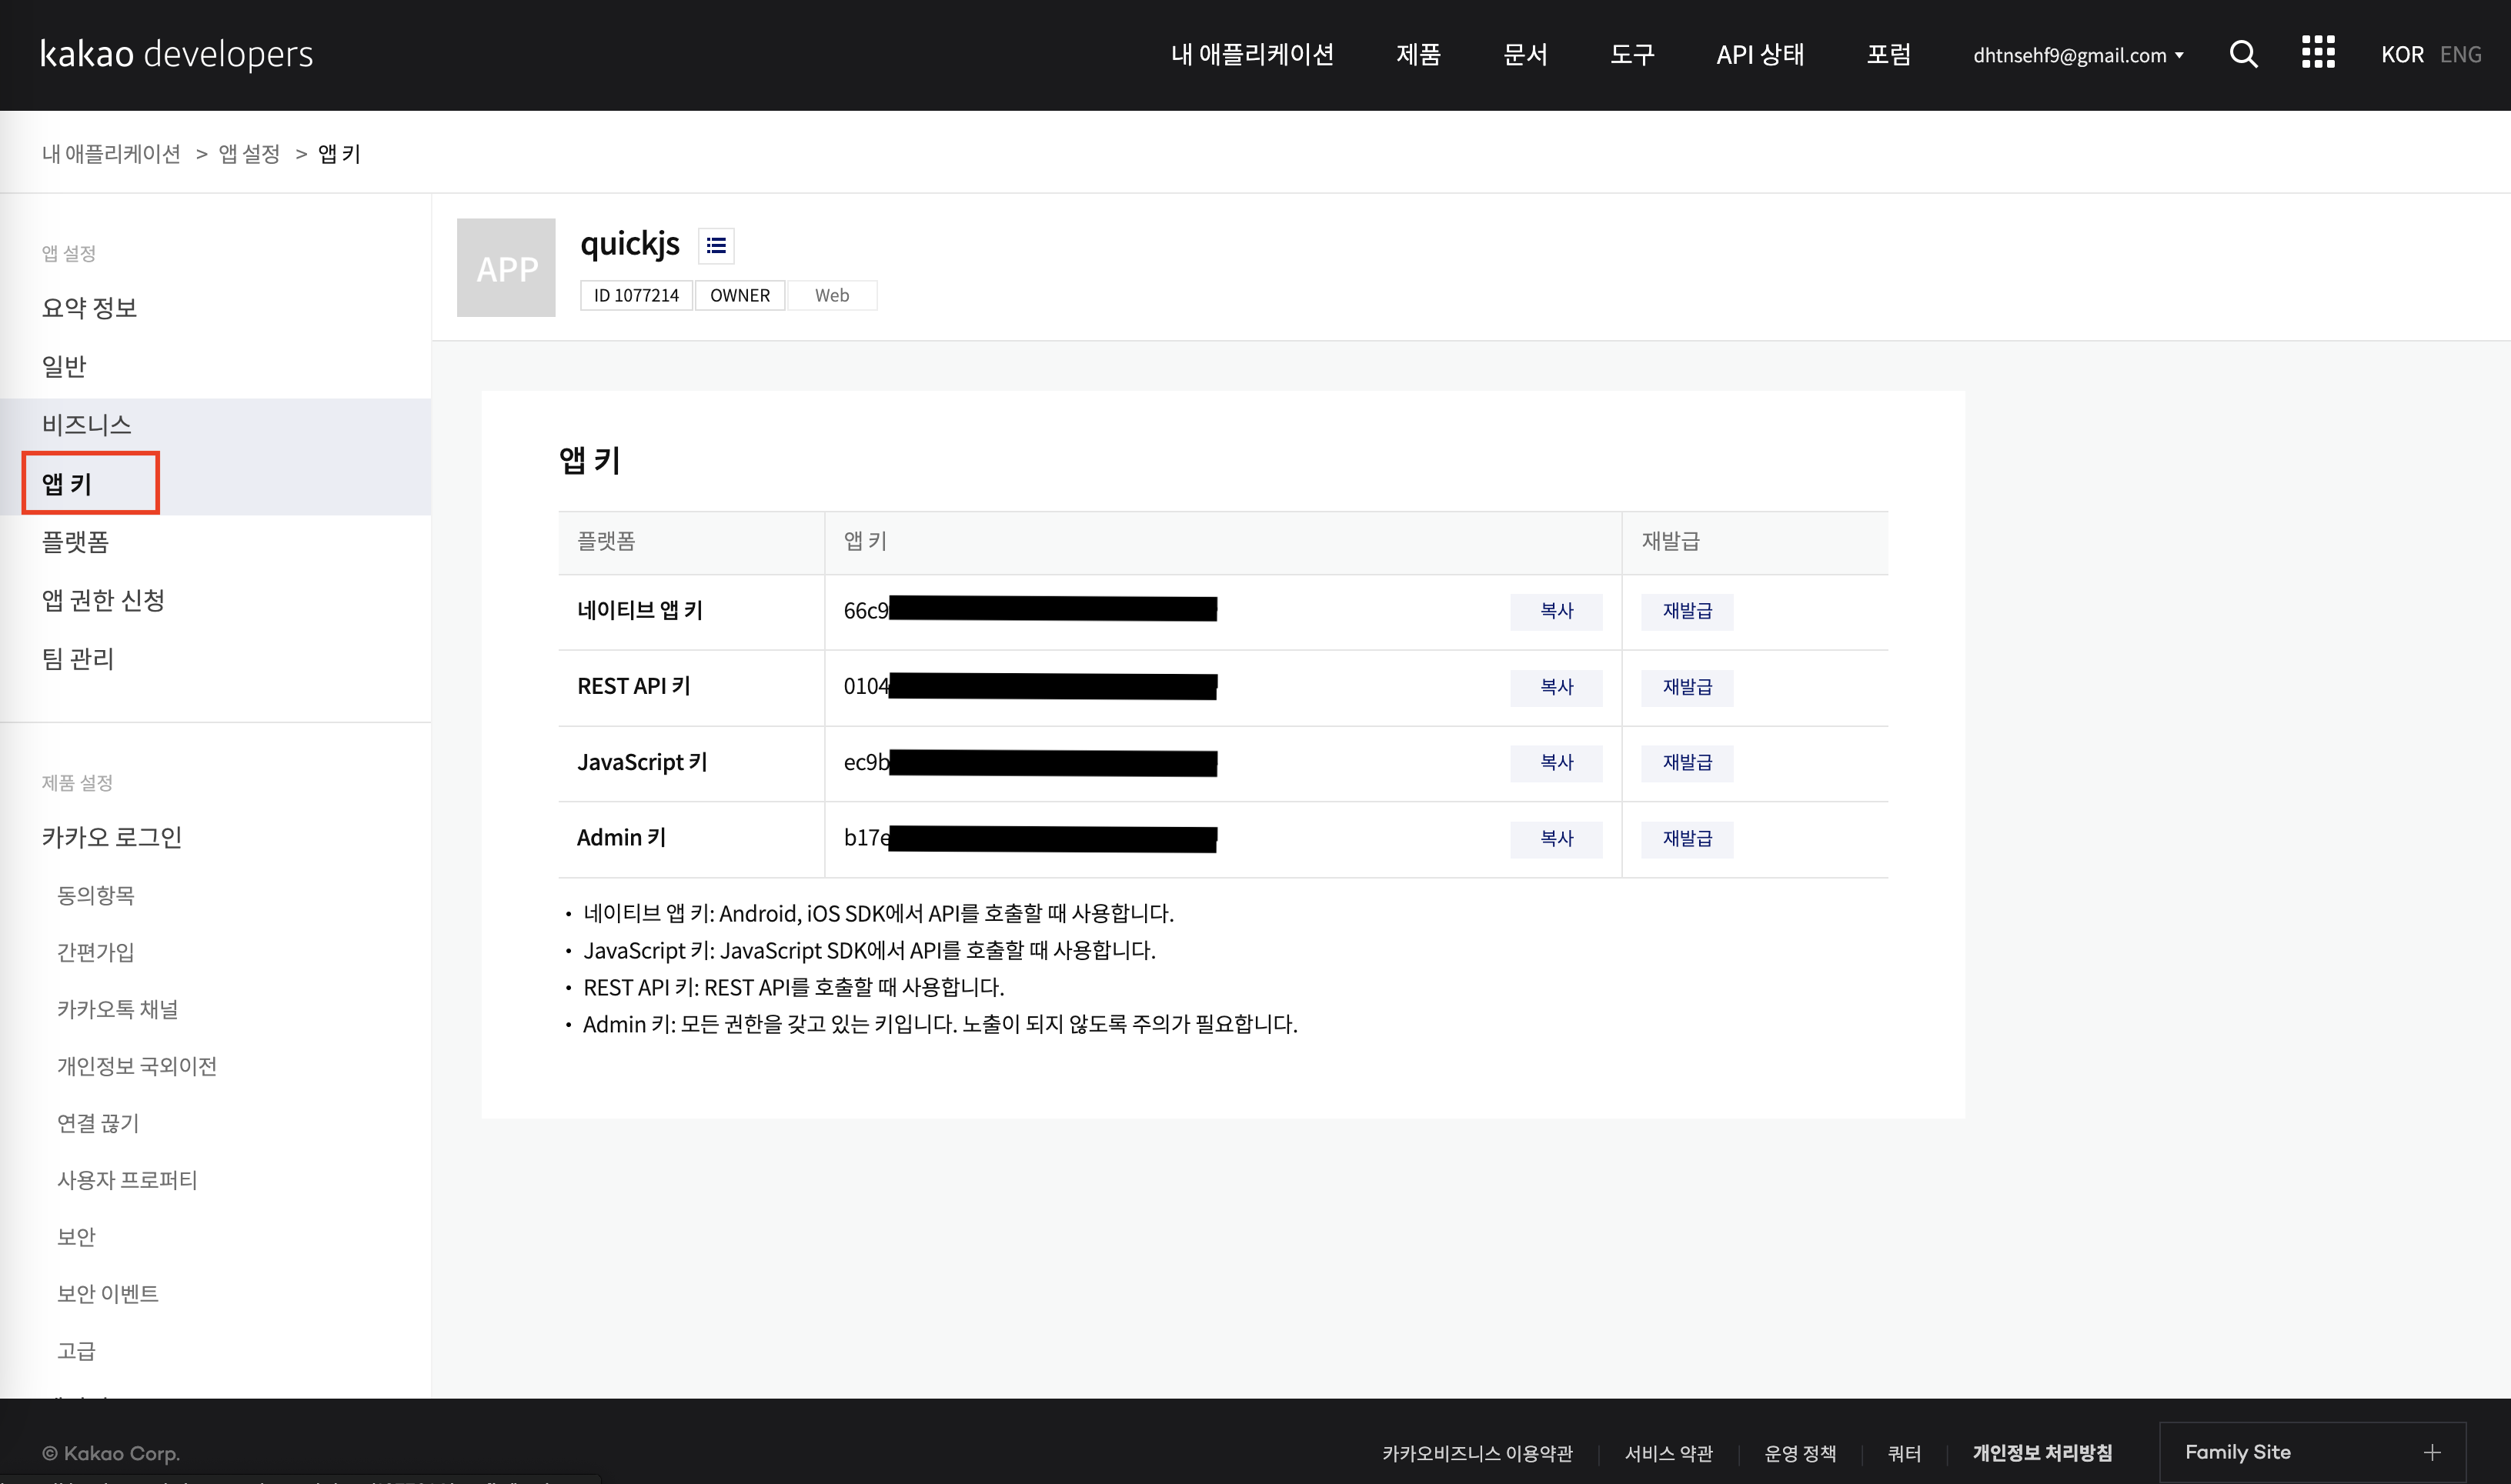Click 내 애플리케이션 in the breadcrumb
This screenshot has height=1484, width=2511.
[x=111, y=153]
